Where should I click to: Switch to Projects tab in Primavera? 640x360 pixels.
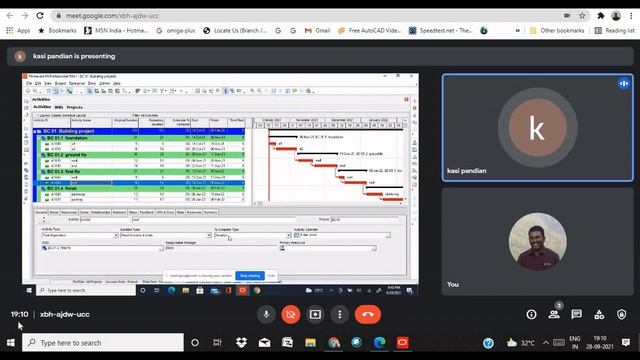tap(75, 107)
